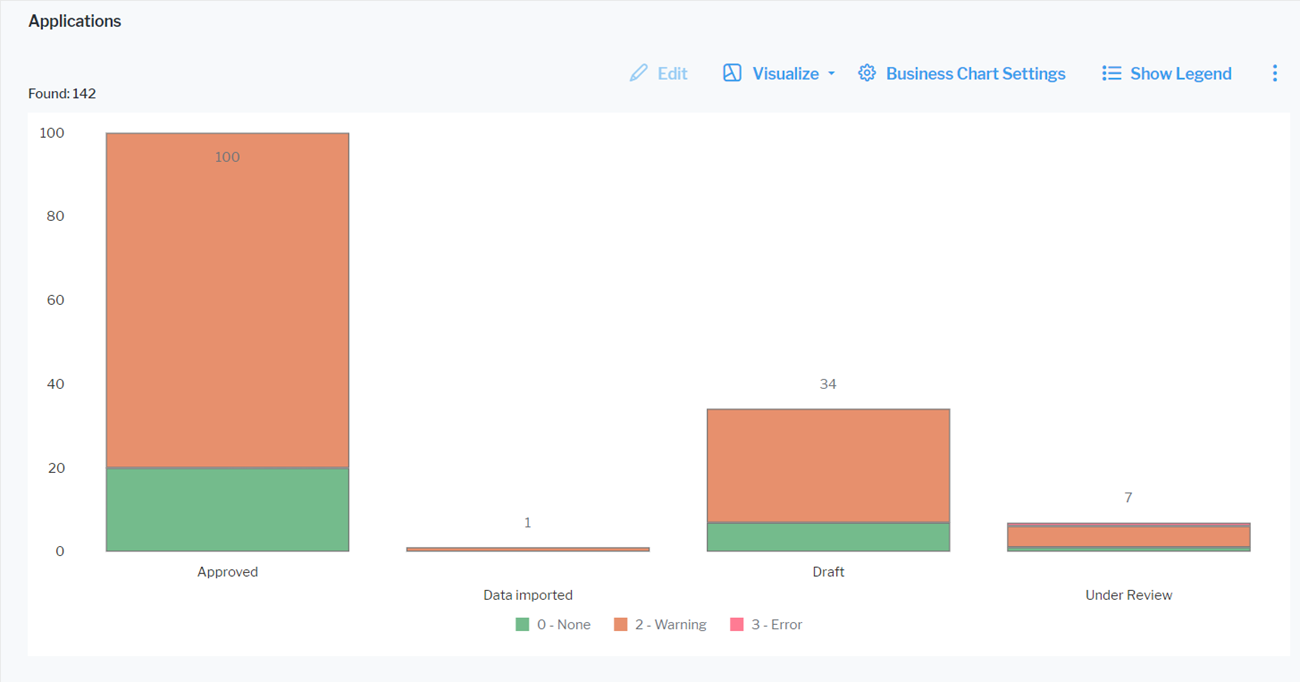Click the orange '2 - Warning' legend swatch
The height and width of the screenshot is (682, 1300).
coord(623,623)
